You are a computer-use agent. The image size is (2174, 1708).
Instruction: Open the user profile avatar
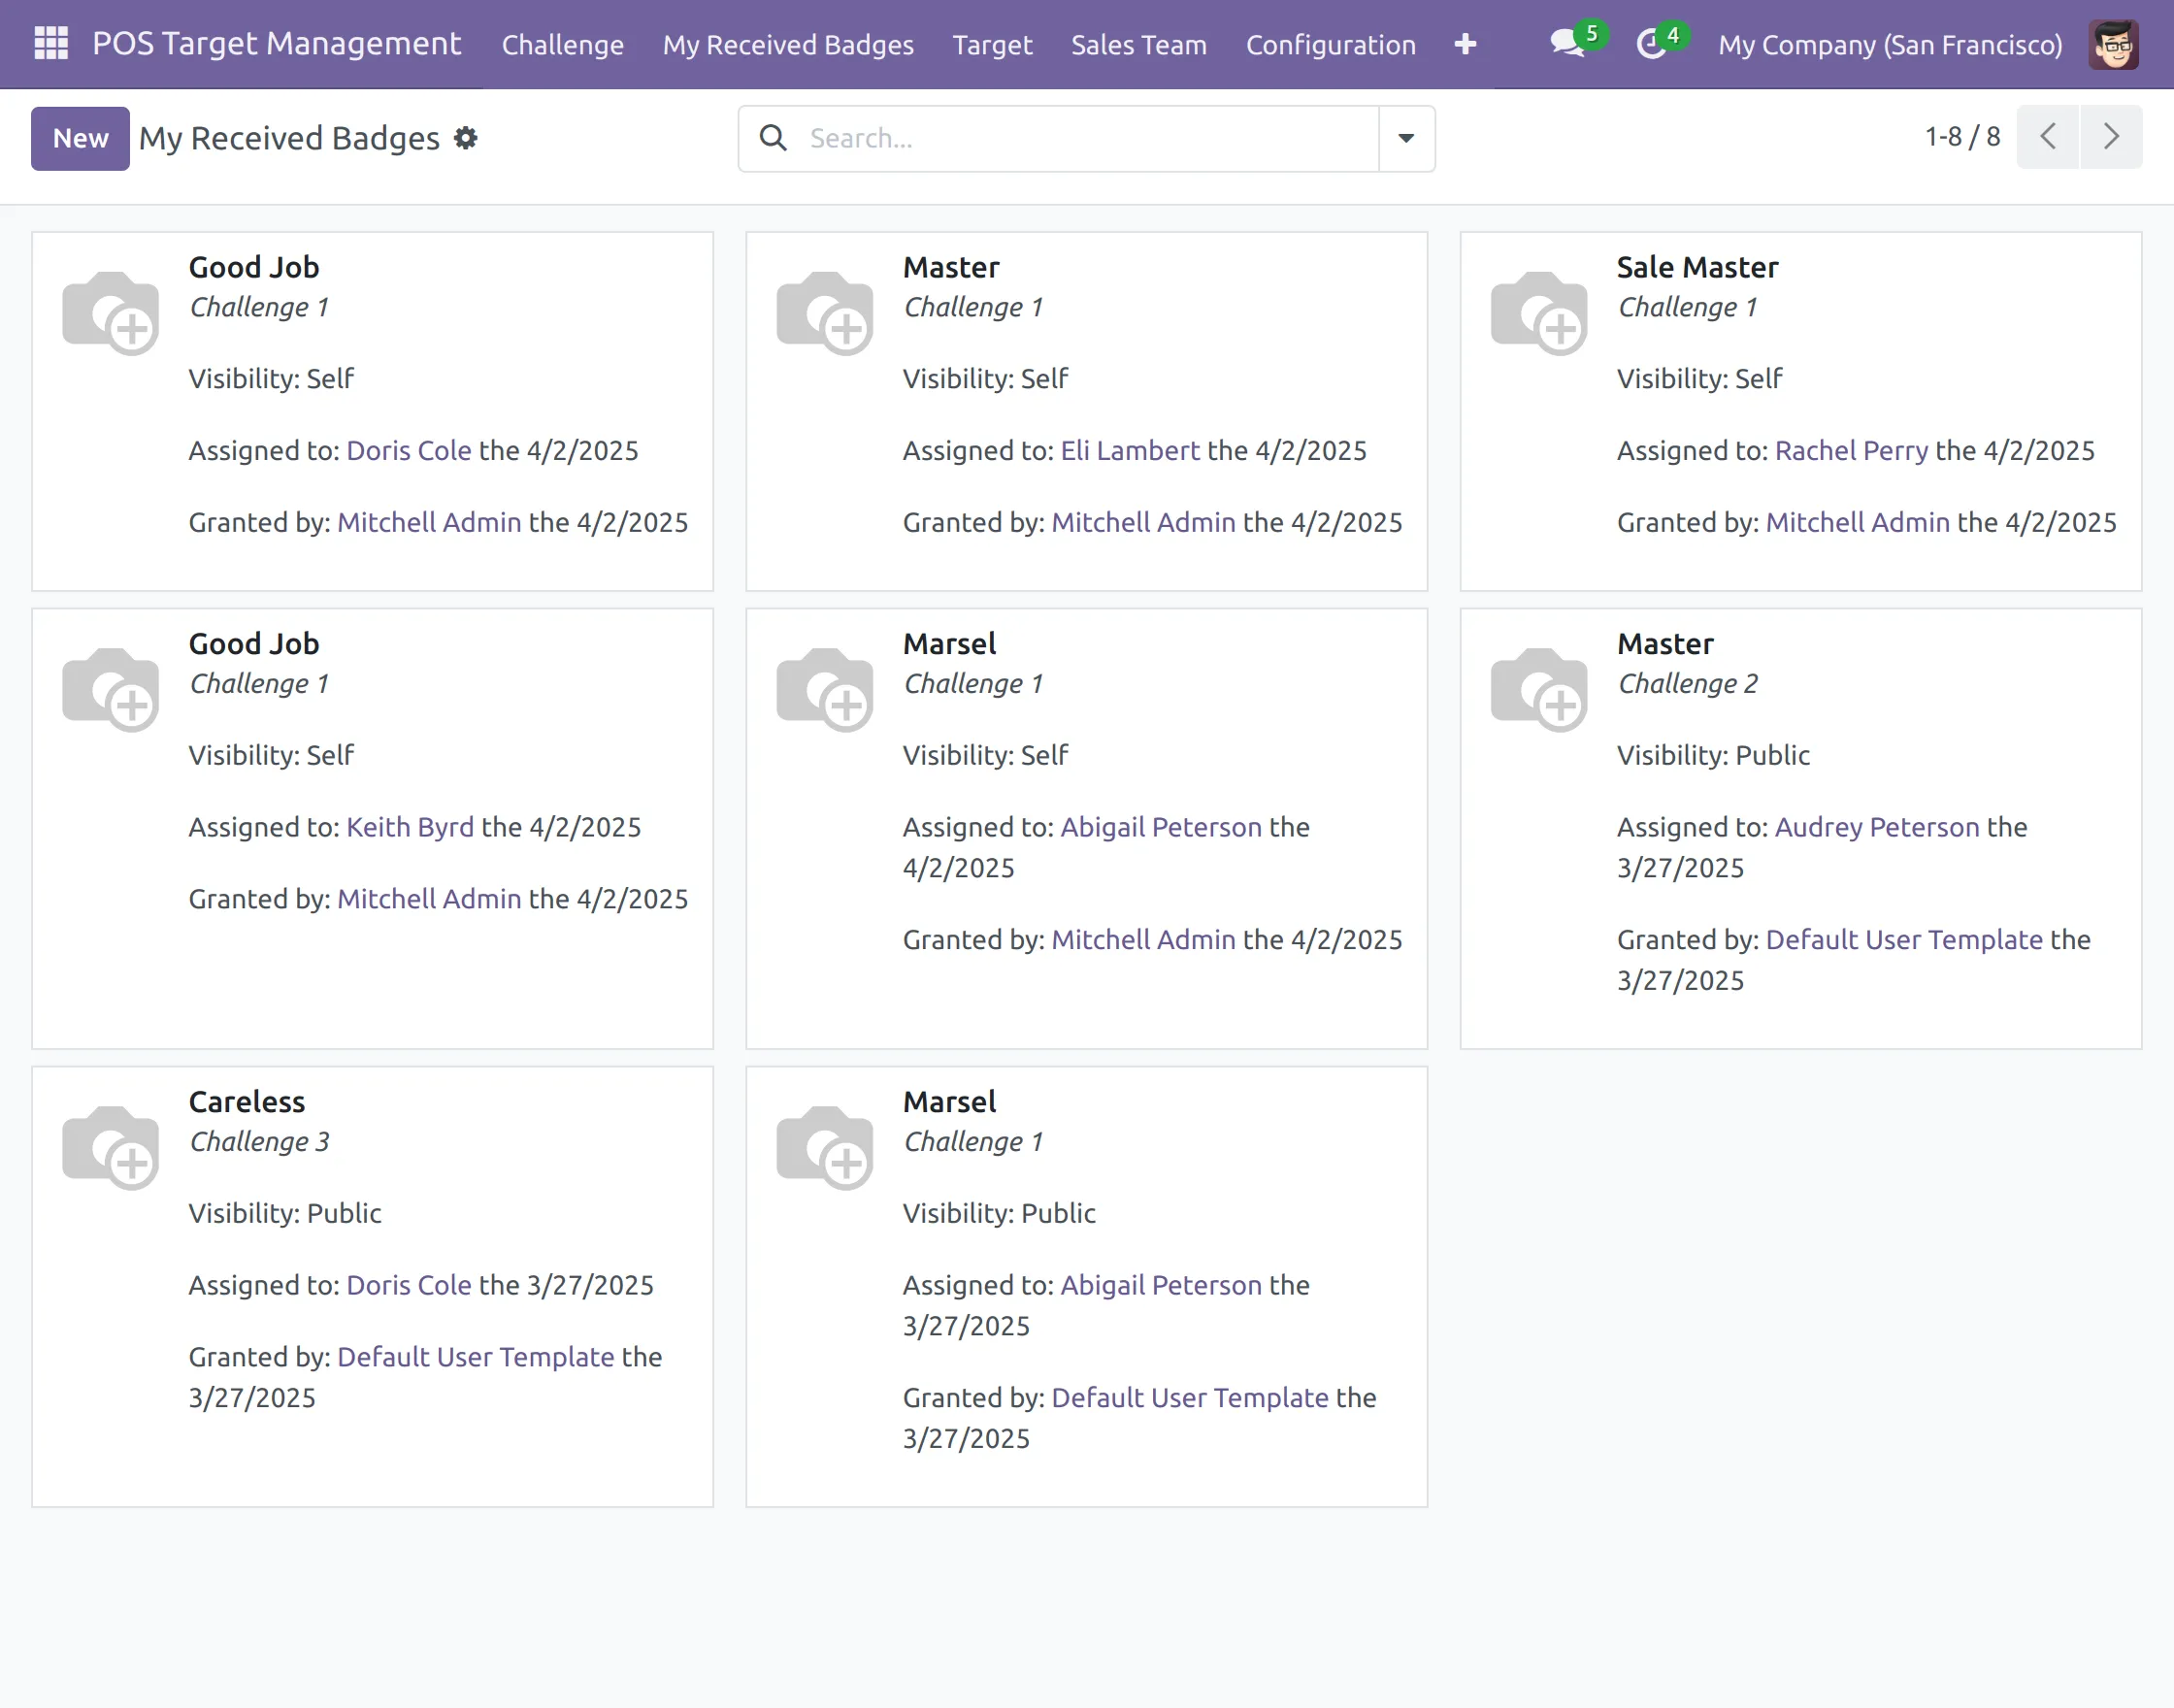tap(2112, 44)
